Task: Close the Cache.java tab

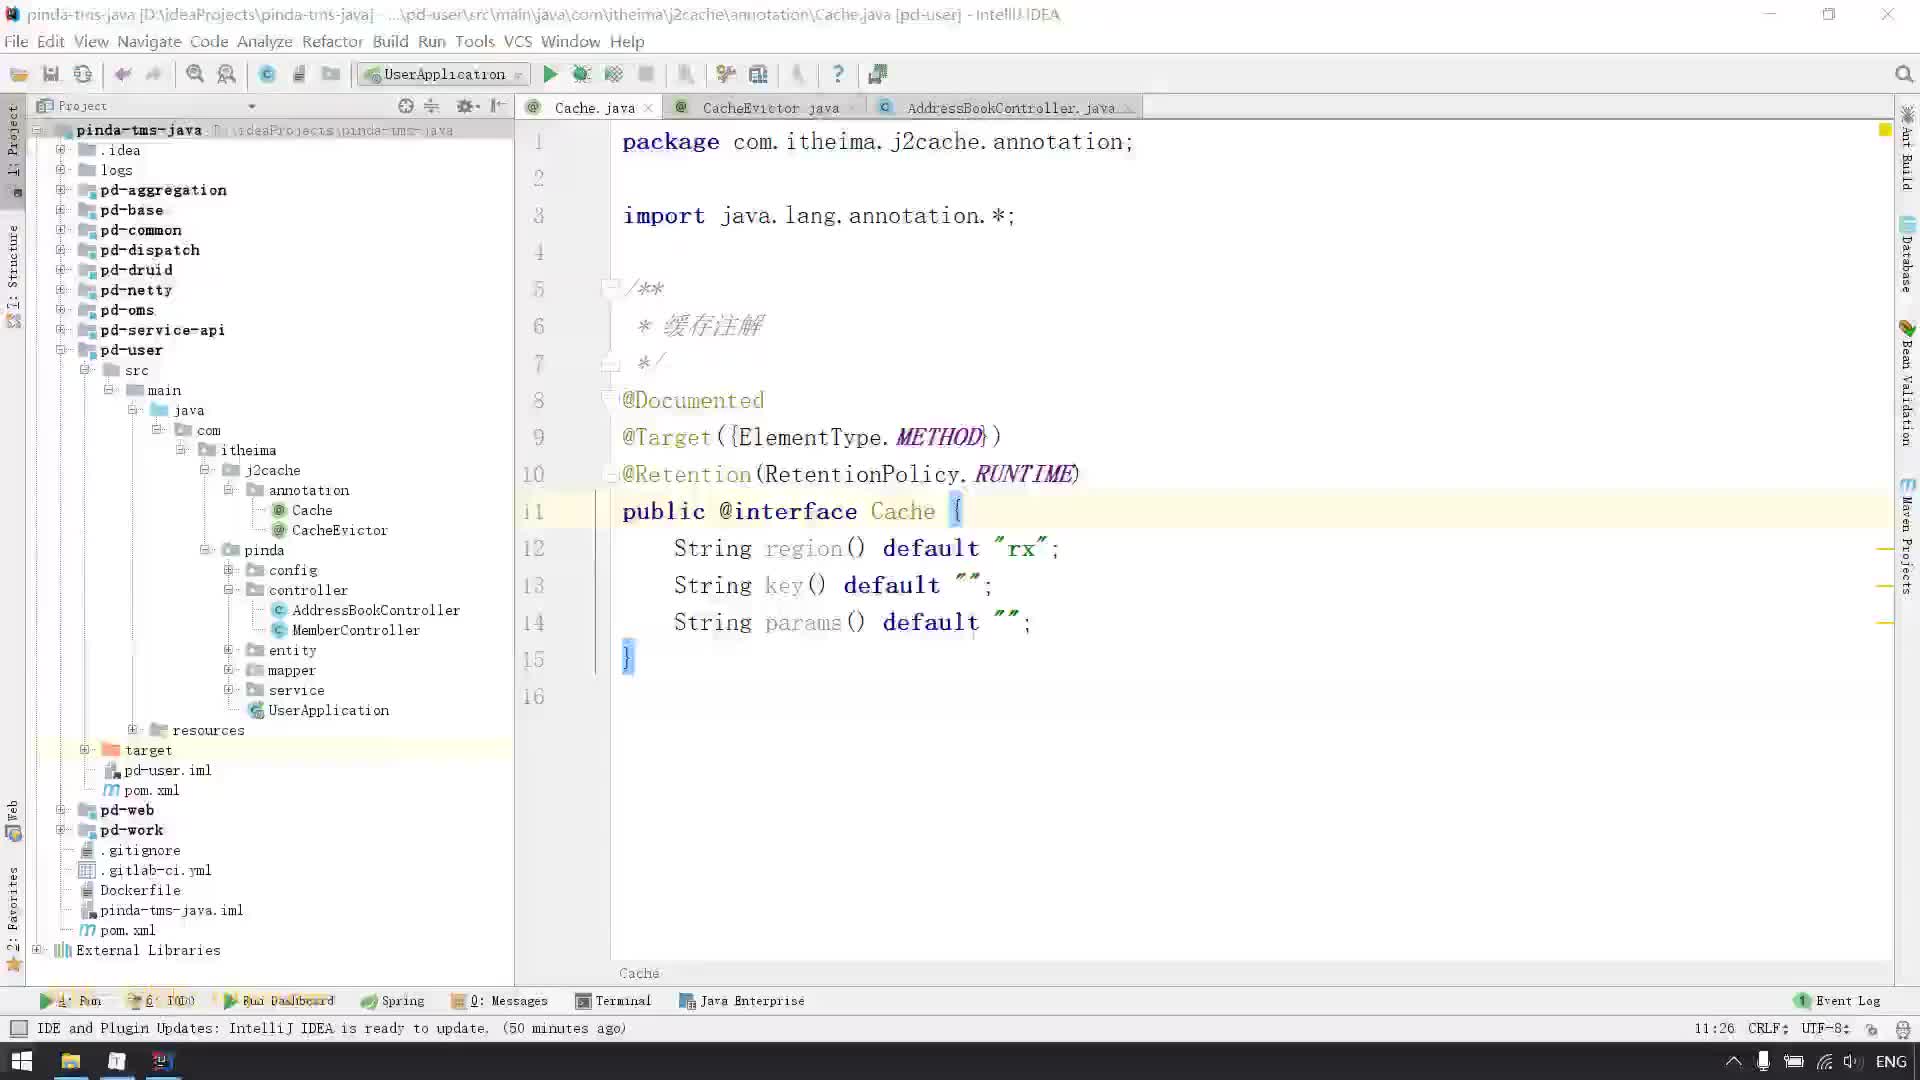Action: point(649,108)
